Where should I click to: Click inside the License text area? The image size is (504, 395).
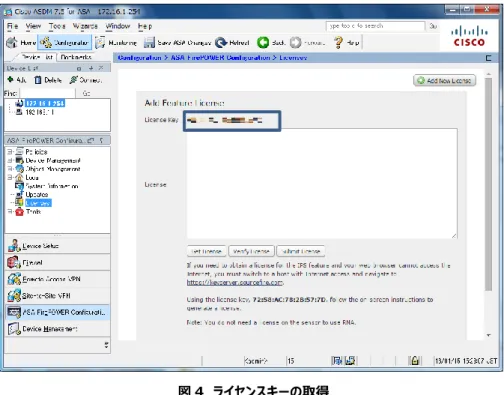click(x=322, y=184)
